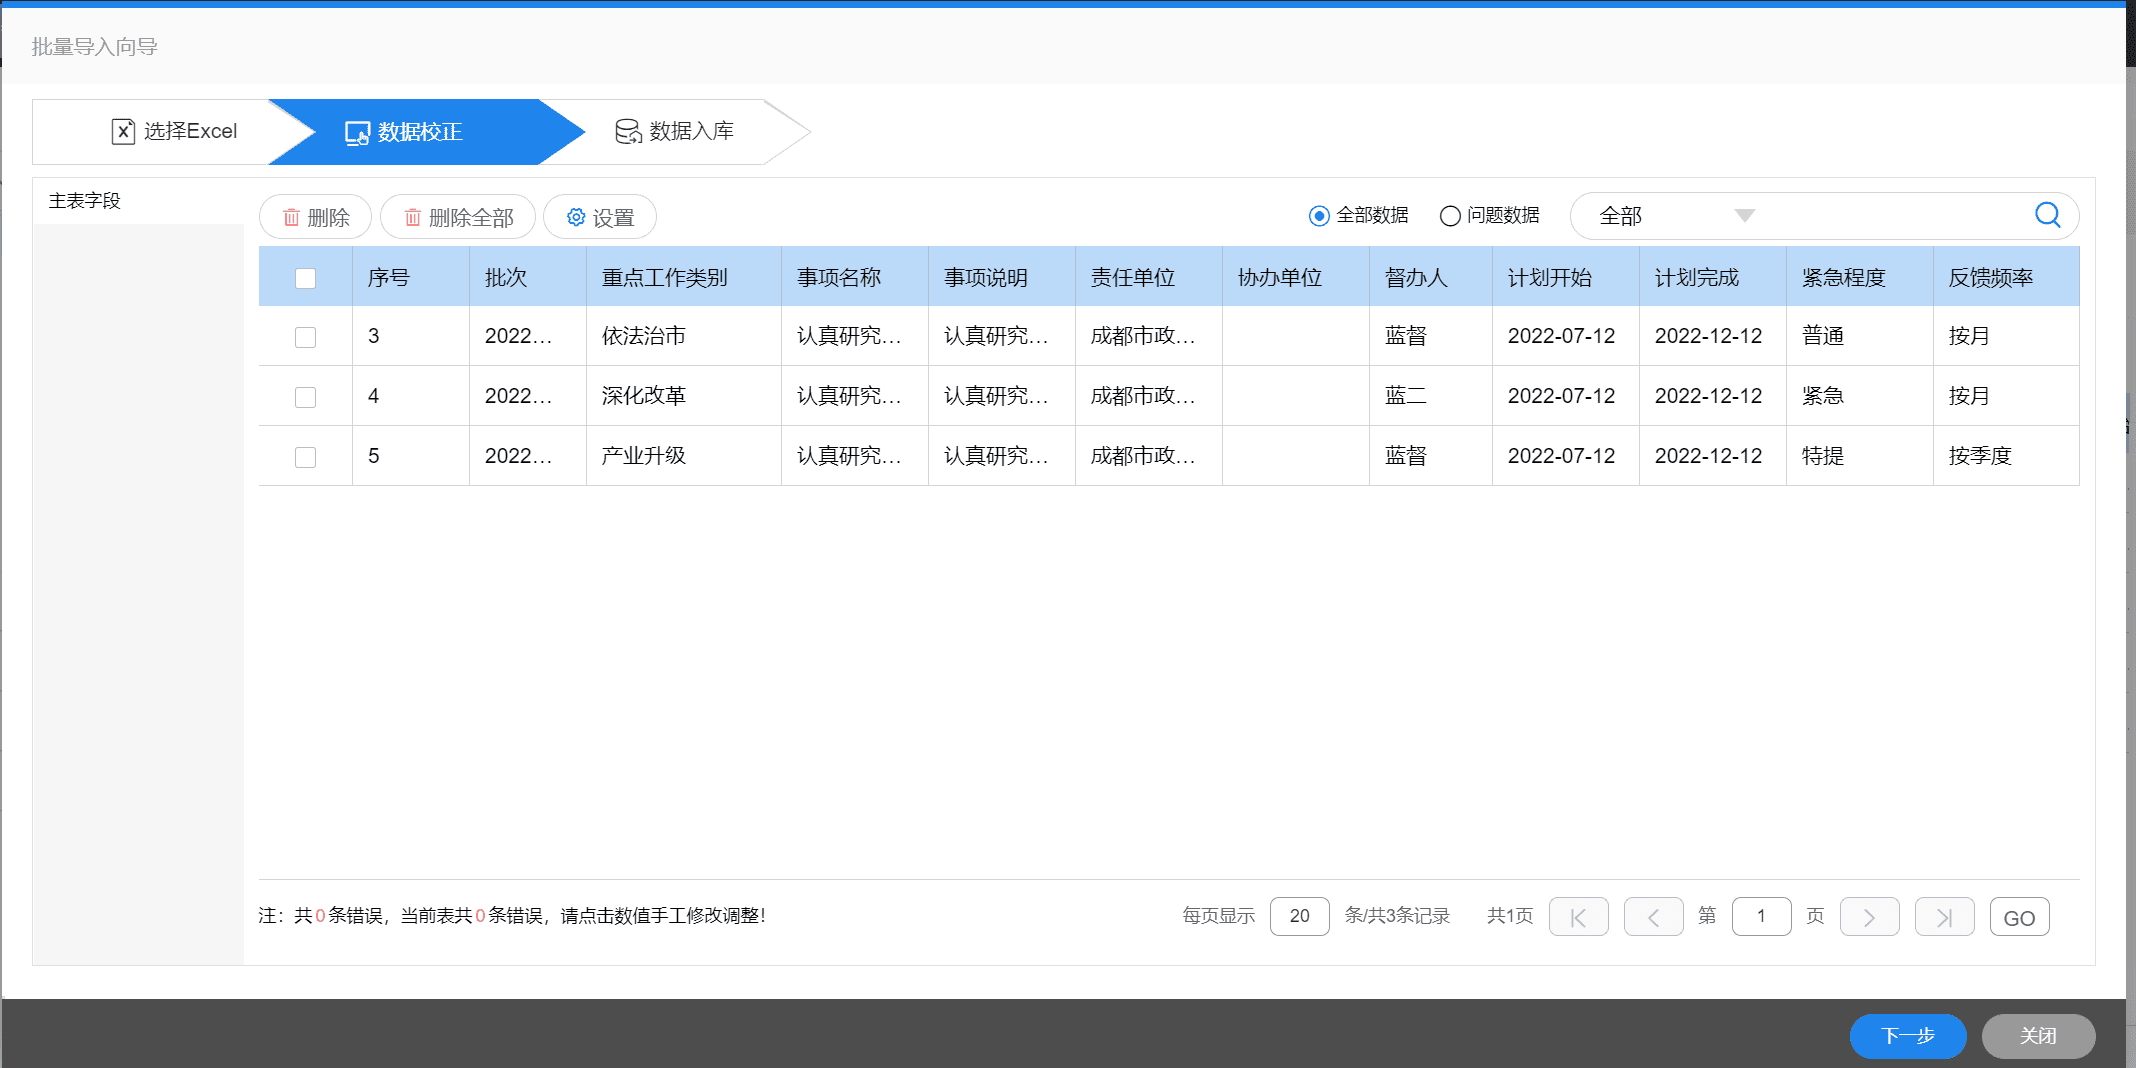Click the 删除全部 button

pos(458,217)
